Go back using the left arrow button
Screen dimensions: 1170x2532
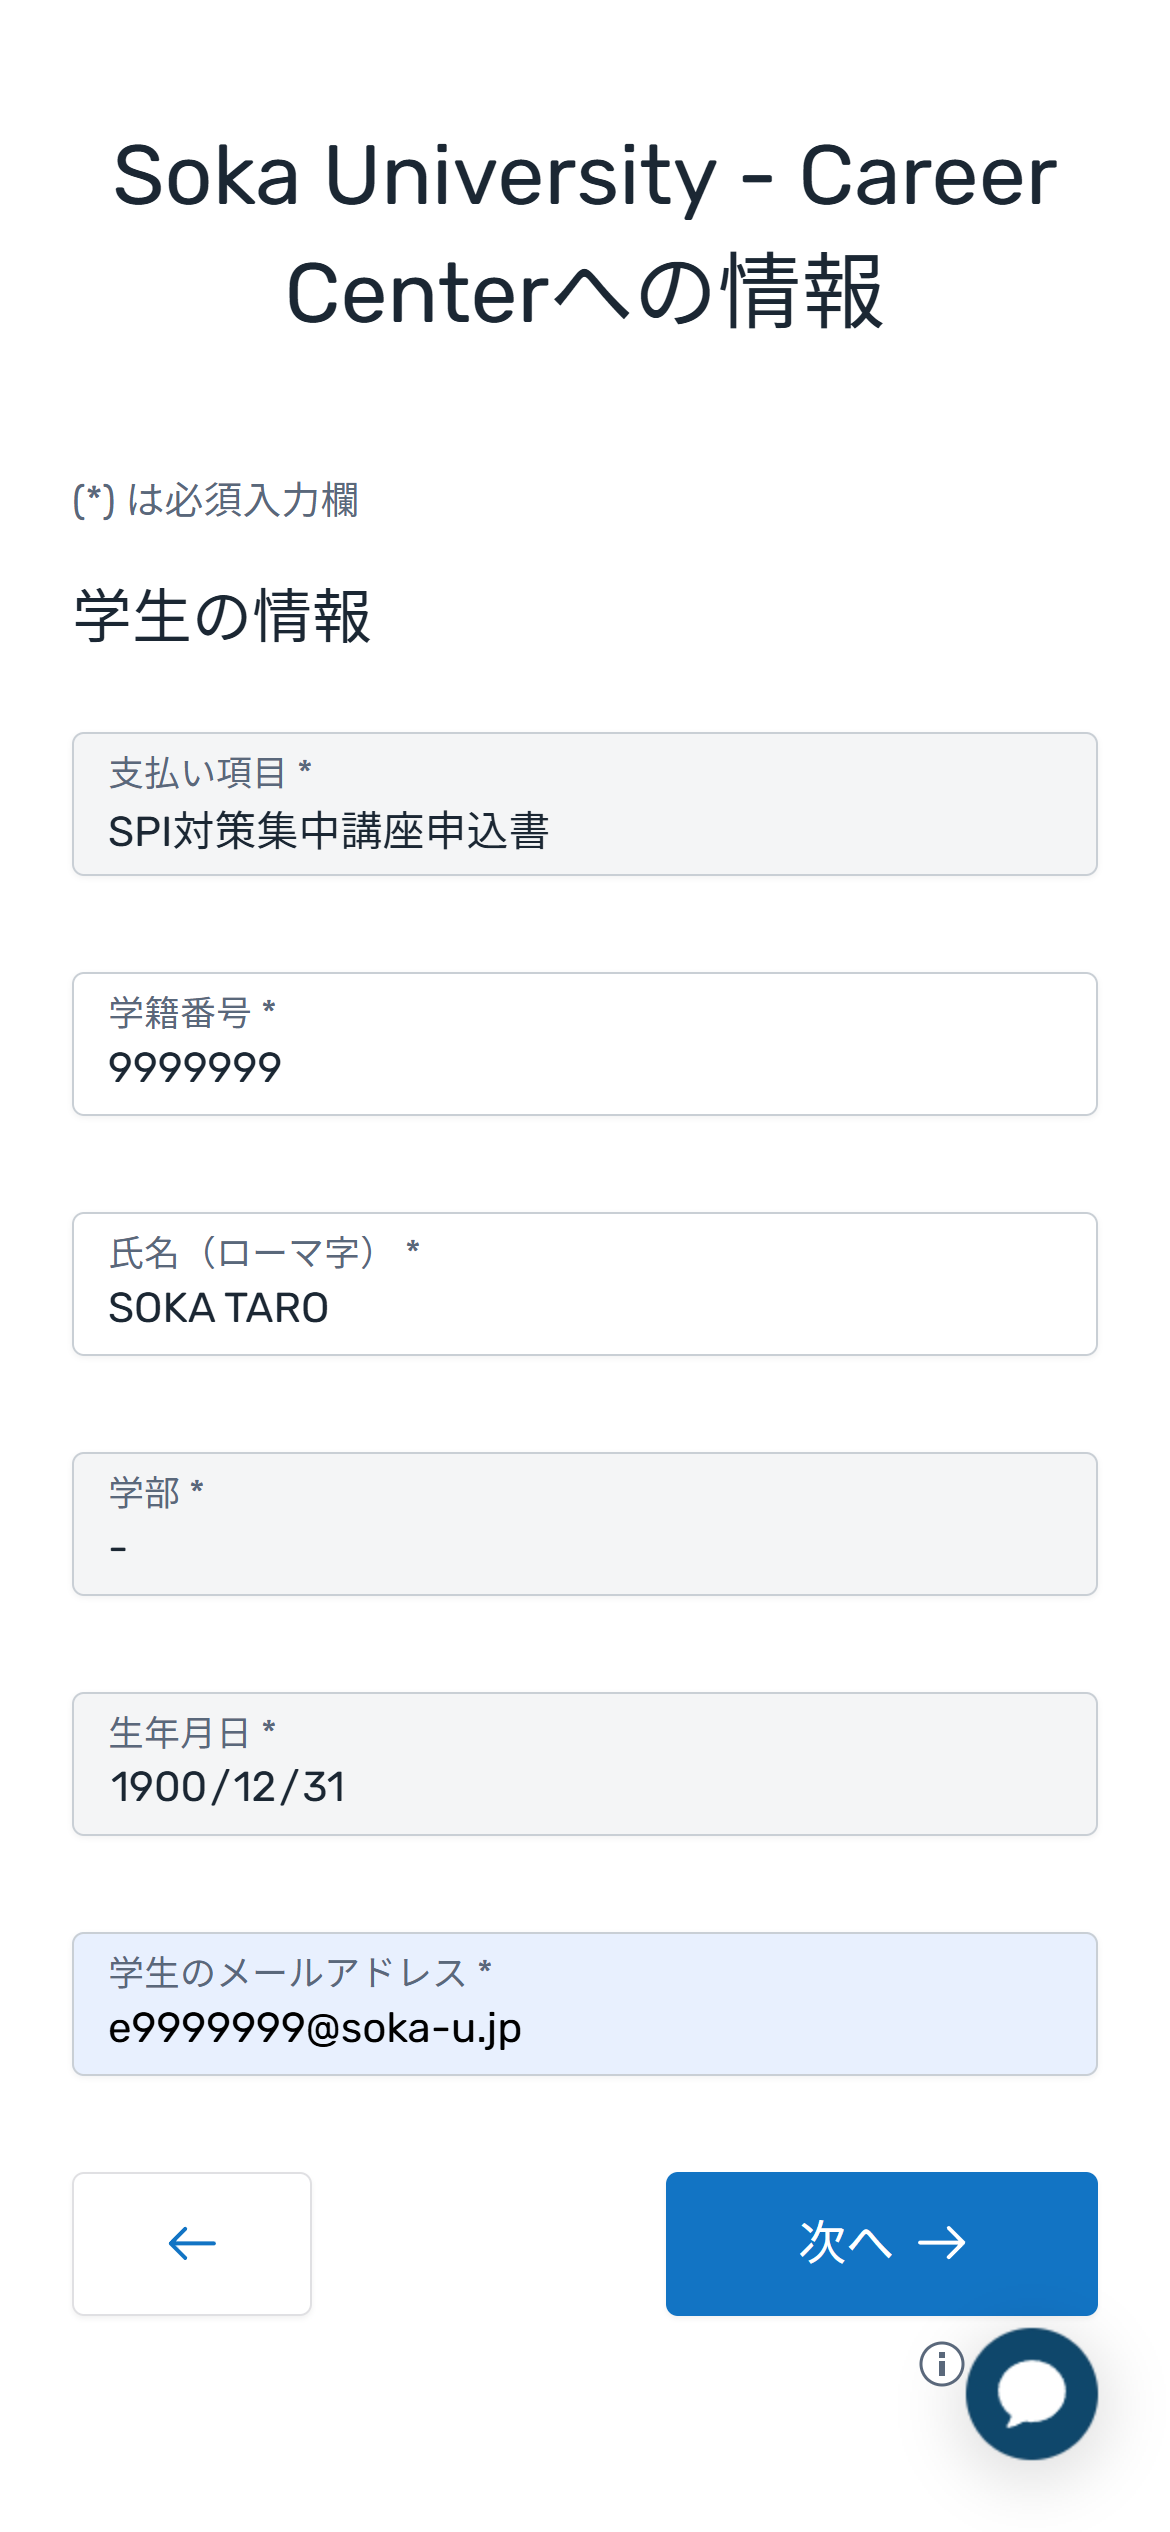coord(192,2243)
